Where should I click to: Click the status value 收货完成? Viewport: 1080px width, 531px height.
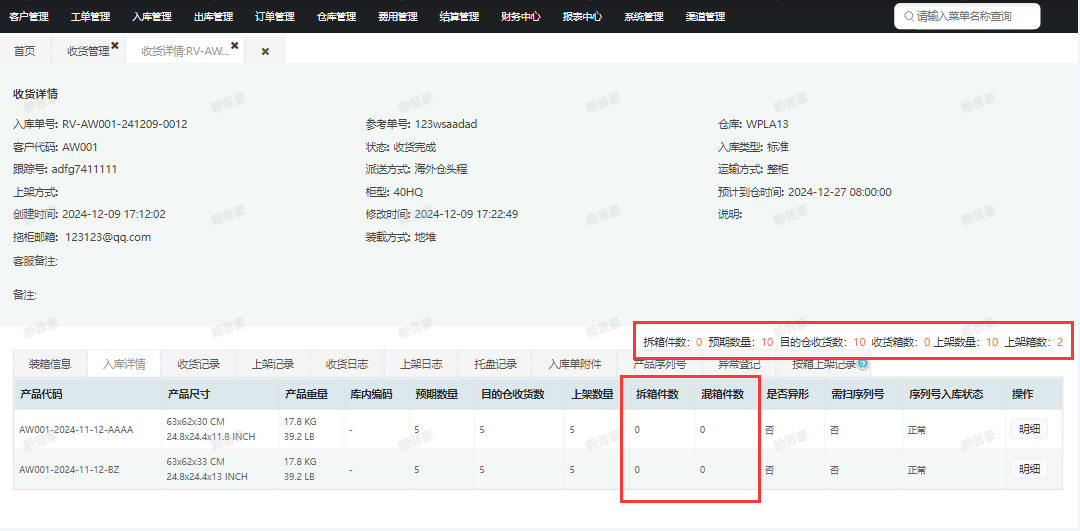[x=415, y=147]
